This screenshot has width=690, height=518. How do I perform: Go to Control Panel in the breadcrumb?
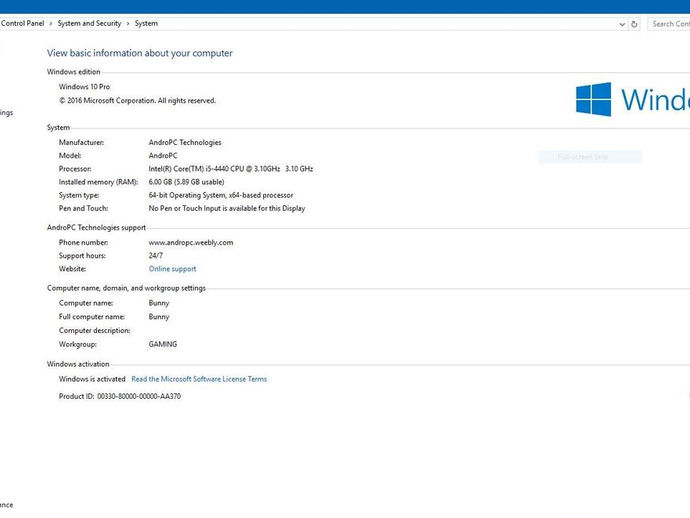[22, 23]
